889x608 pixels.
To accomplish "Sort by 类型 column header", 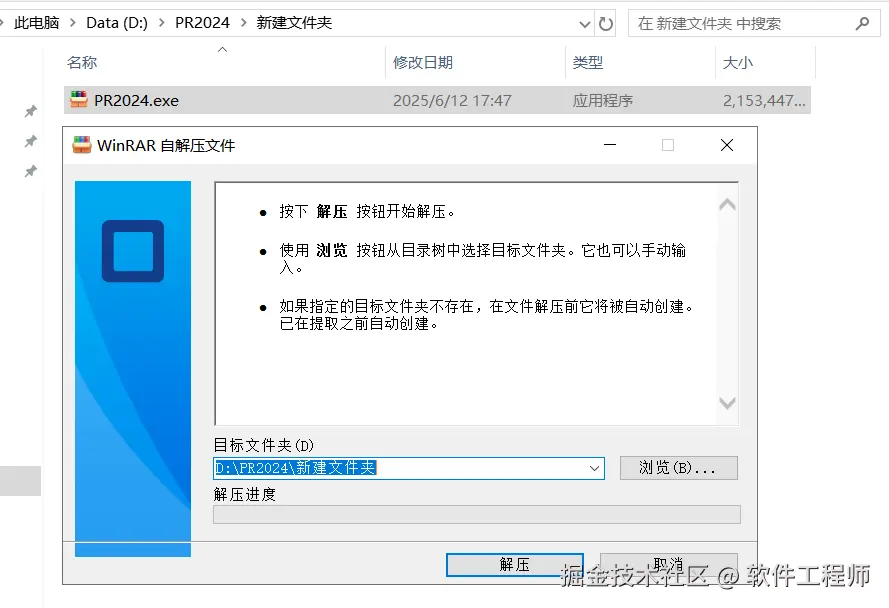I will pos(587,62).
